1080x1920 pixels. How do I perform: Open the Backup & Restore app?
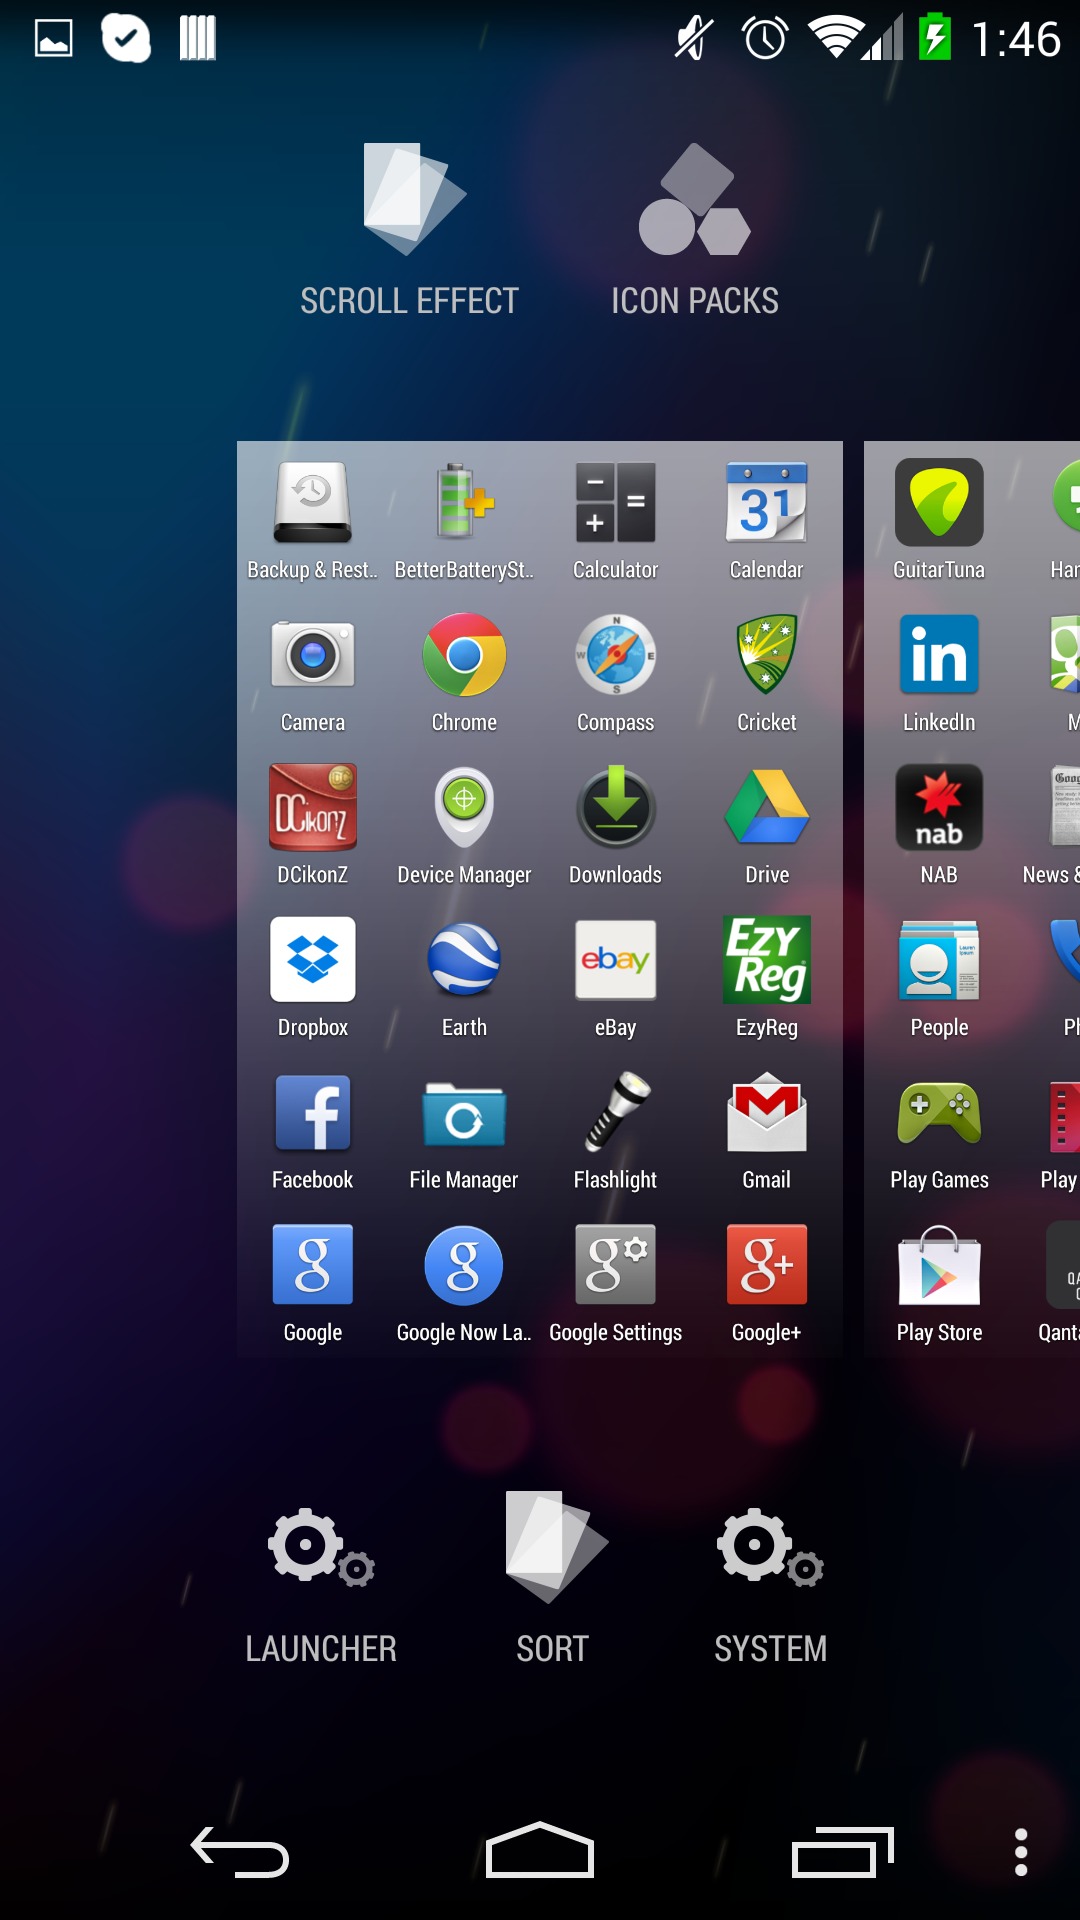click(x=313, y=520)
